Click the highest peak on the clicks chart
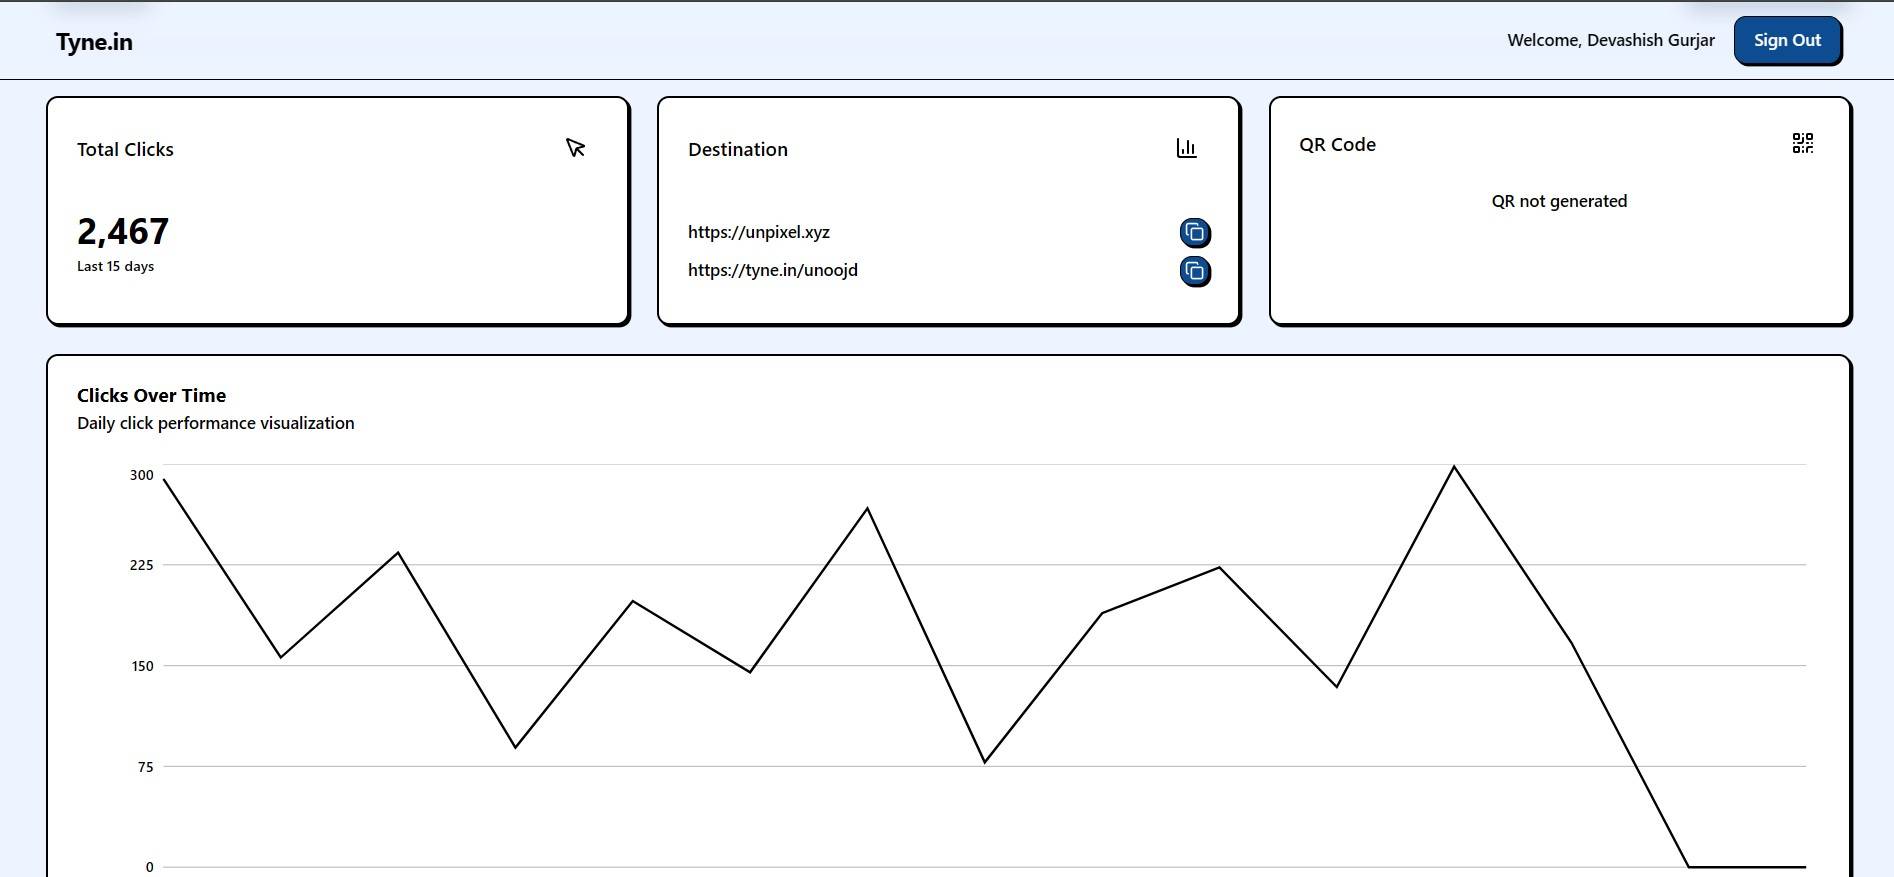This screenshot has width=1894, height=877. point(1453,467)
